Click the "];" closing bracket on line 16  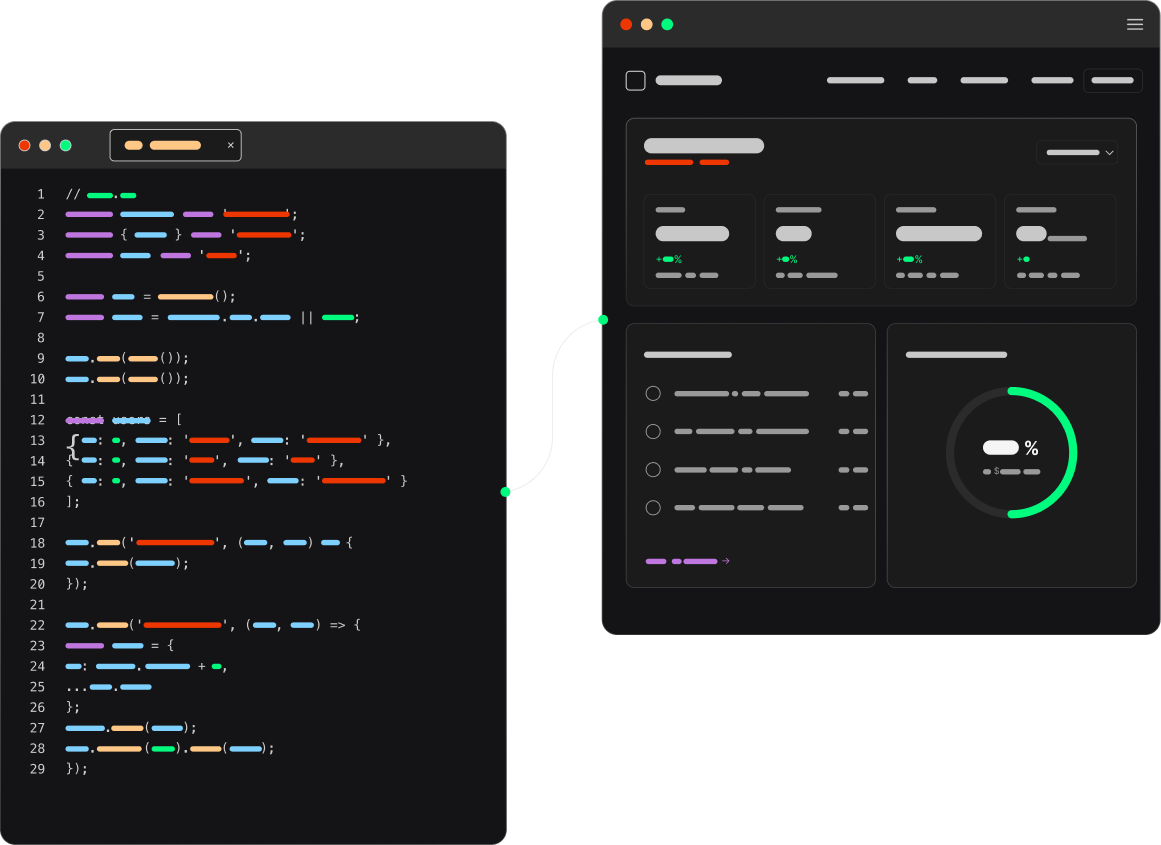click(73, 501)
